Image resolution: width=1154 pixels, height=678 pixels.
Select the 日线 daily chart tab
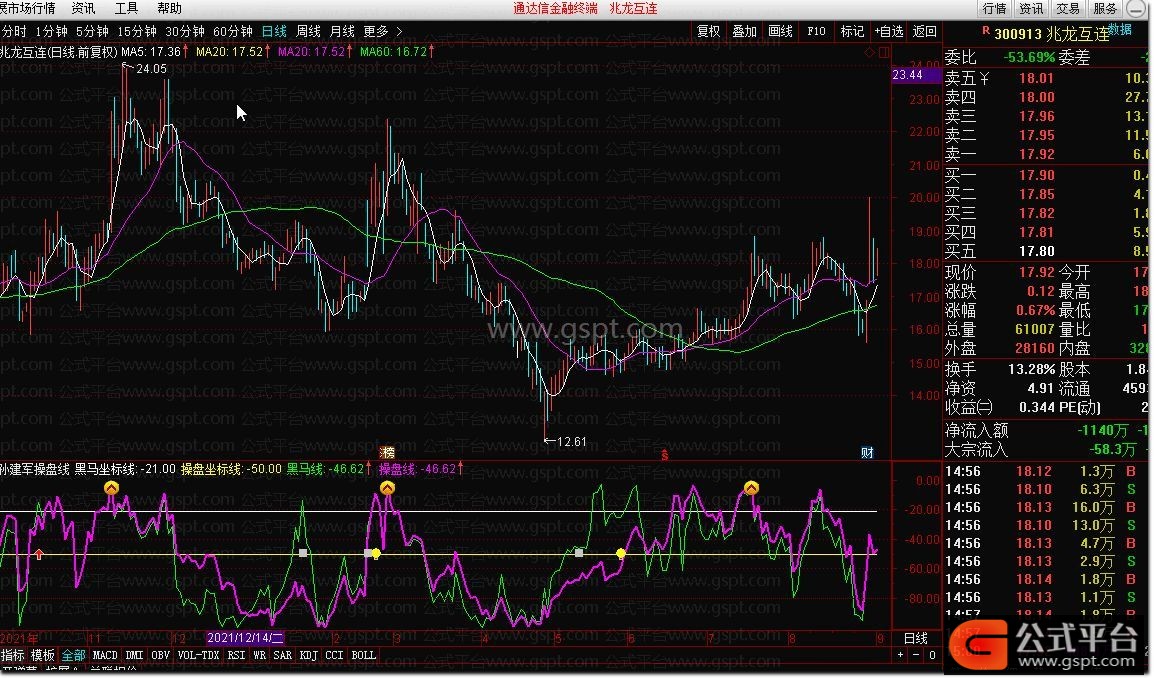point(274,31)
